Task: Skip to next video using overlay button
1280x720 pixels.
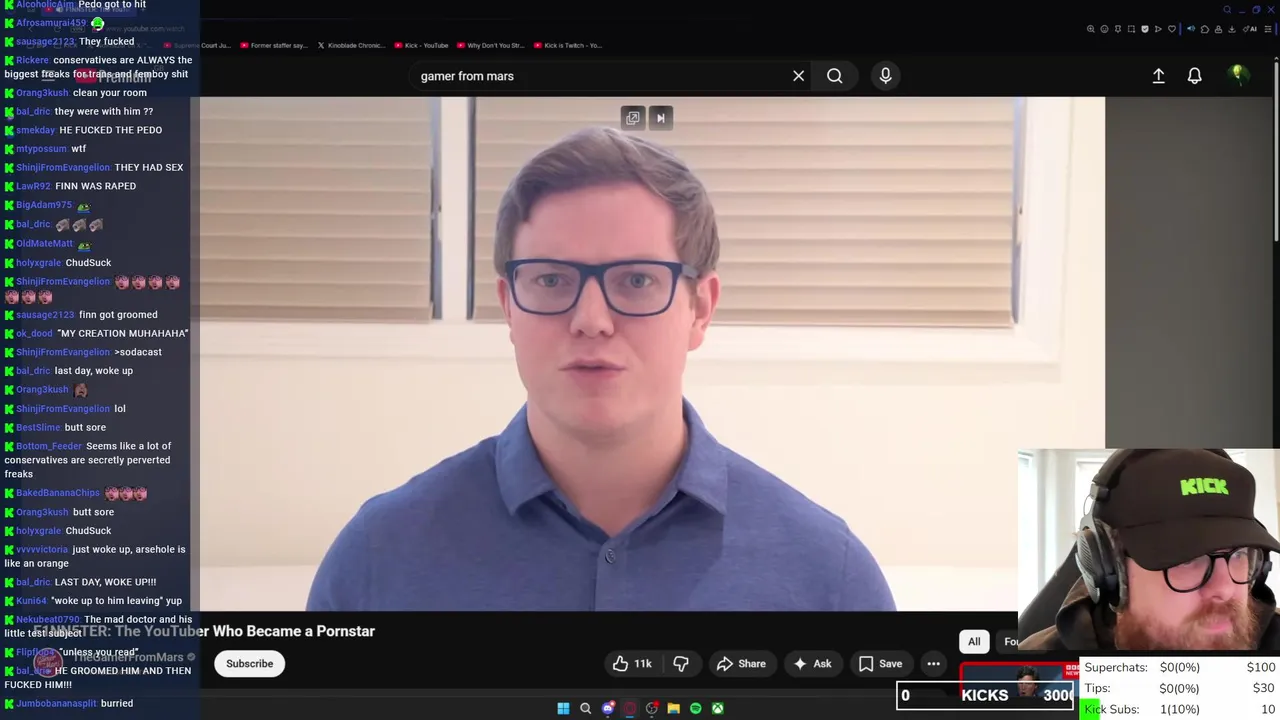Action: 660,118
